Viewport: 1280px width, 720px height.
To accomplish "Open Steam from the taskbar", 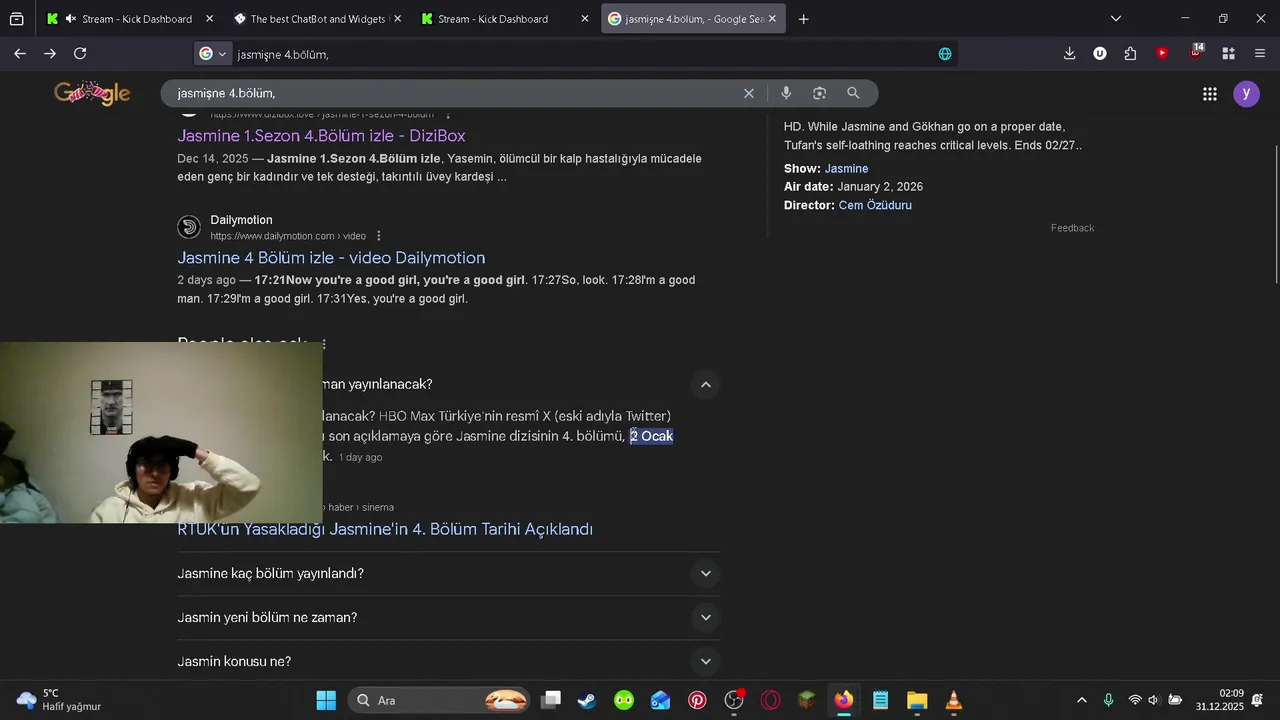I will tap(587, 700).
